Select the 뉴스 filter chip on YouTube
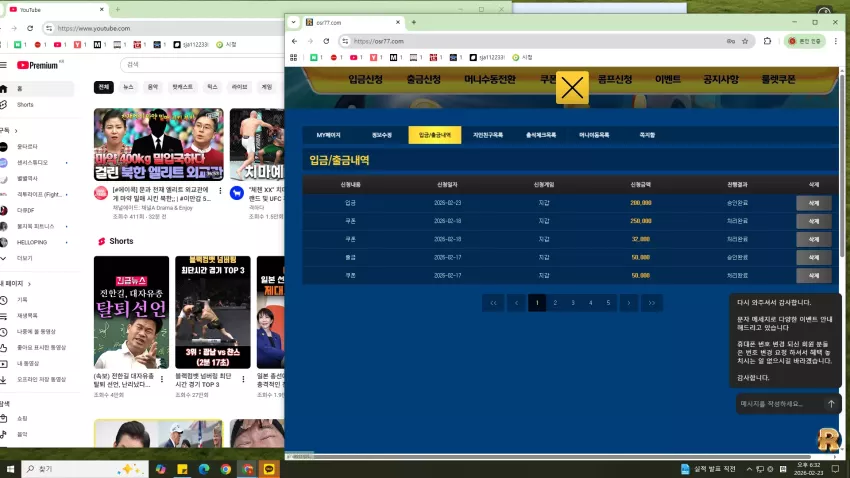Screen dimensions: 850x478 (128, 87)
